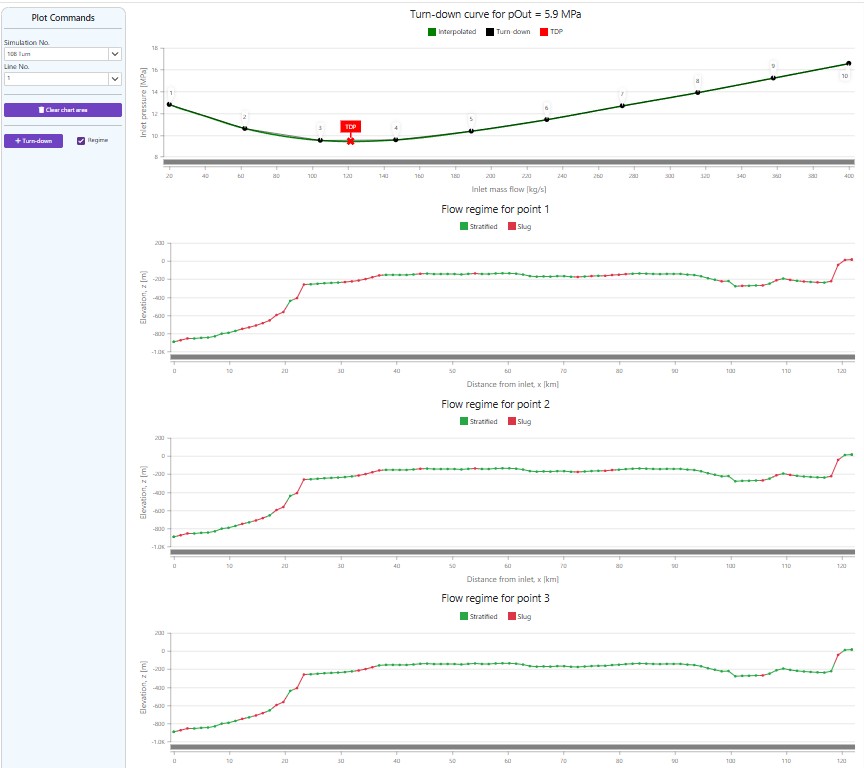Viewport: 864px width, 768px height.
Task: Click the point 1 regime chart range slider
Action: [x=513, y=358]
